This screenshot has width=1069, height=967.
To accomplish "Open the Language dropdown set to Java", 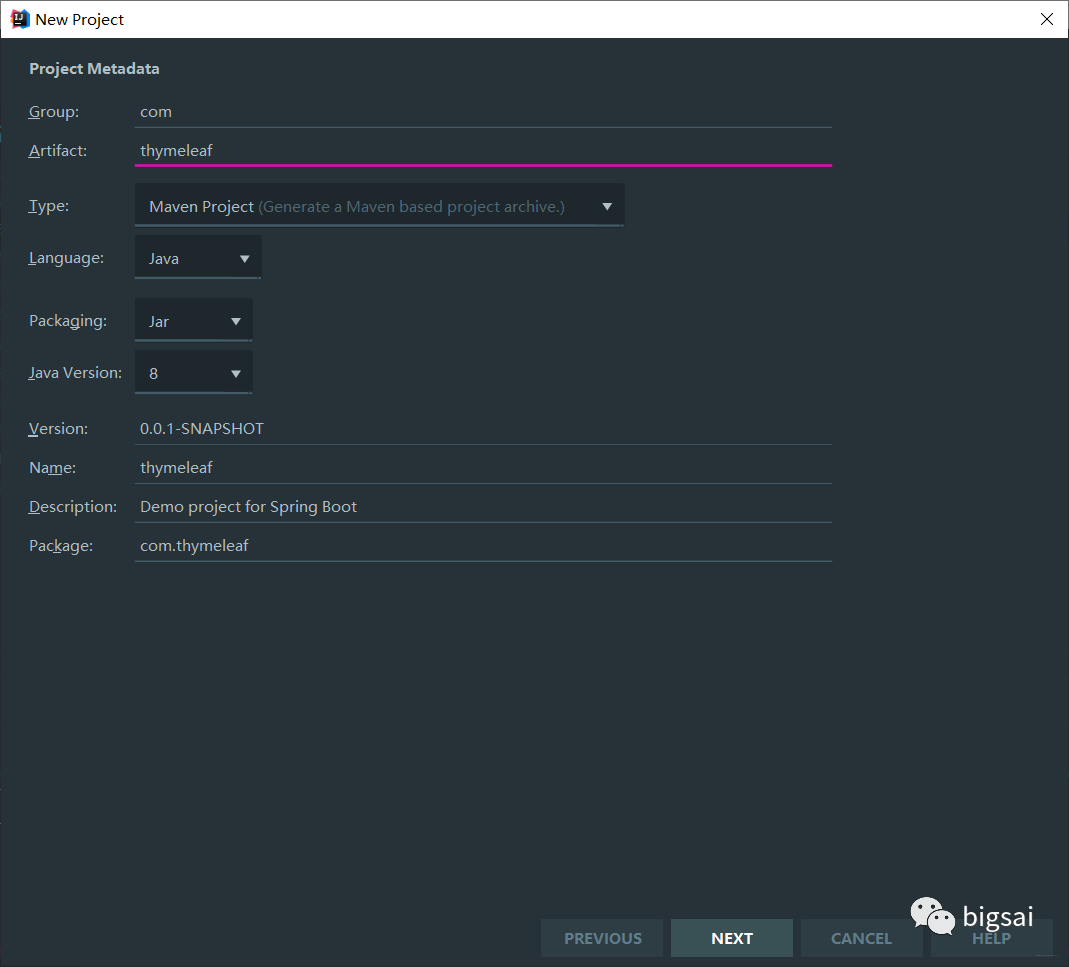I will tap(198, 258).
